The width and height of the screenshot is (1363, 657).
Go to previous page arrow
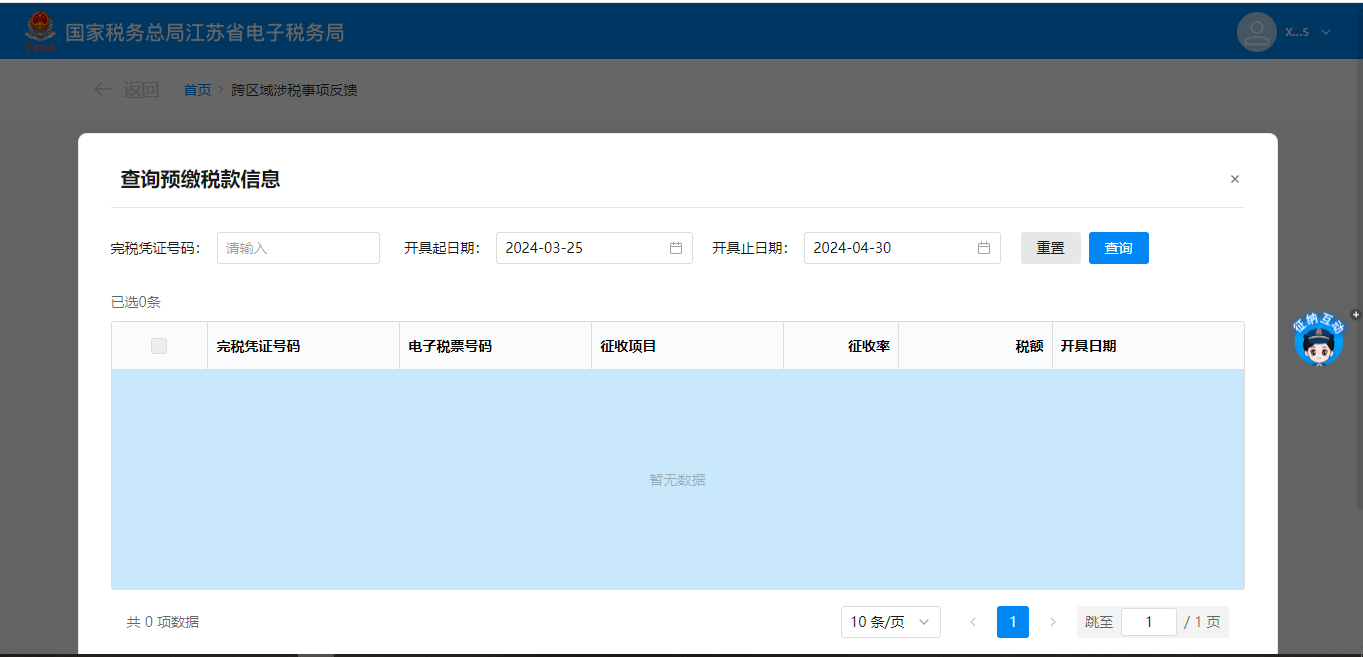click(973, 622)
